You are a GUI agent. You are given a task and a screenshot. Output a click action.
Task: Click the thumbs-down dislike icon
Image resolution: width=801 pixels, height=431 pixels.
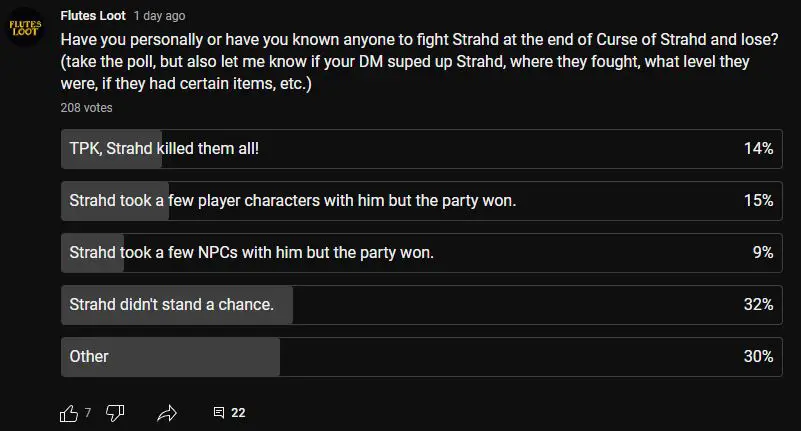click(115, 413)
